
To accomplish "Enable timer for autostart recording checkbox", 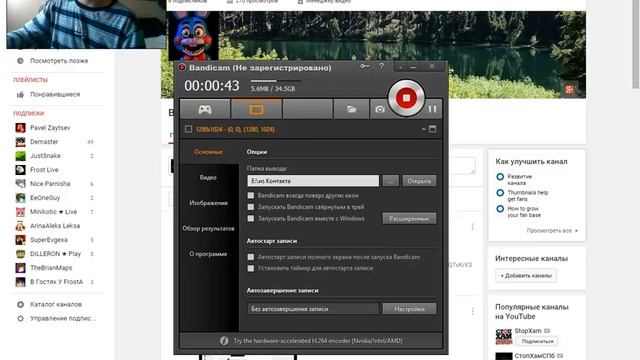I will [x=251, y=268].
